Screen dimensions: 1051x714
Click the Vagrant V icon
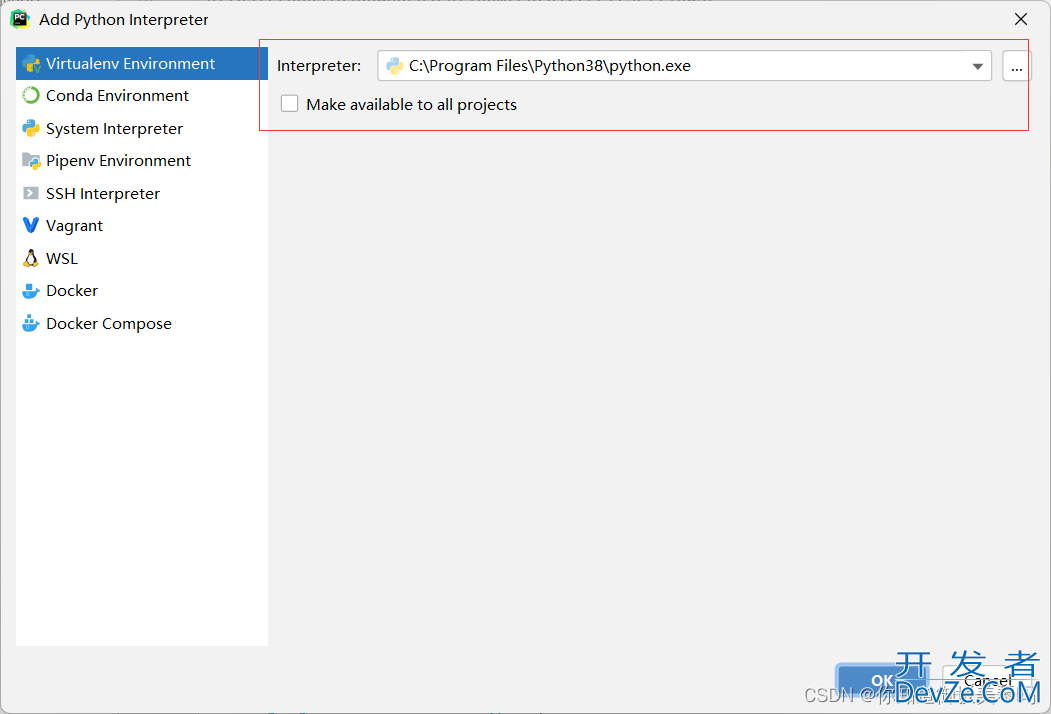coord(31,225)
